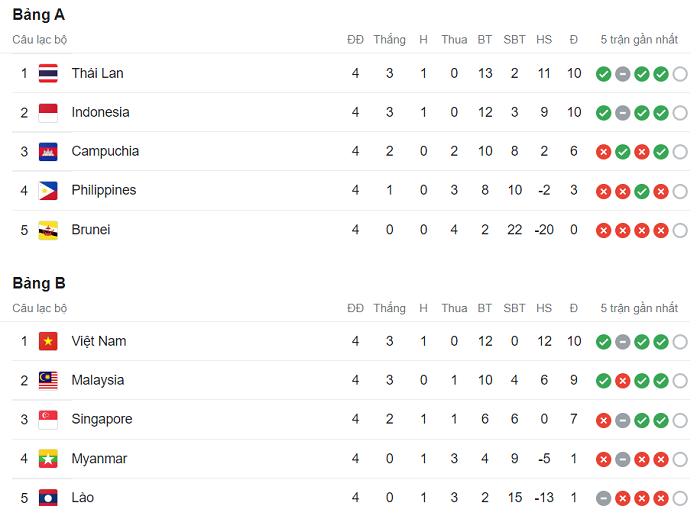The width and height of the screenshot is (700, 506).
Task: Open the Việt Nam team link
Action: (98, 341)
